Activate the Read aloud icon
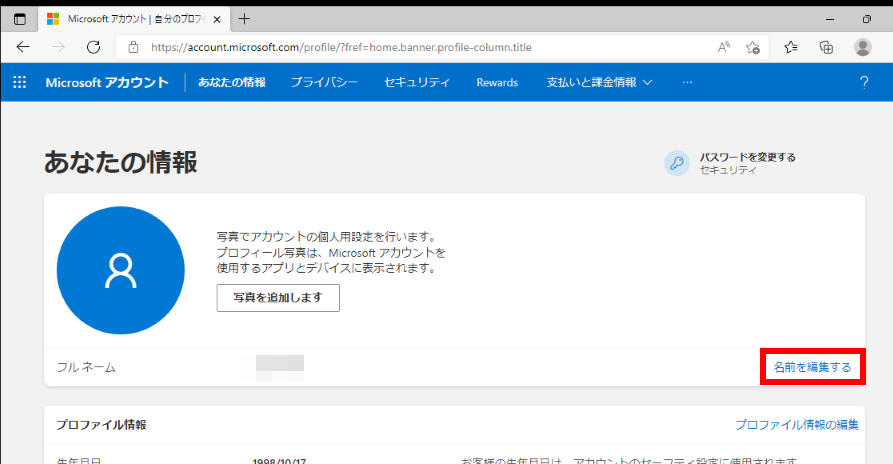The height and width of the screenshot is (464, 893). tap(724, 47)
